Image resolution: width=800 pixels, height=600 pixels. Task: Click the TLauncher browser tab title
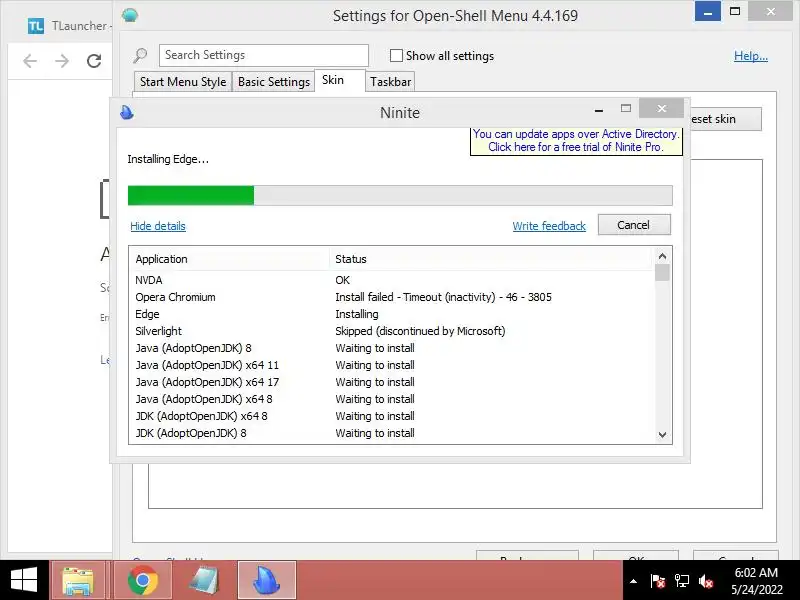coord(79,26)
